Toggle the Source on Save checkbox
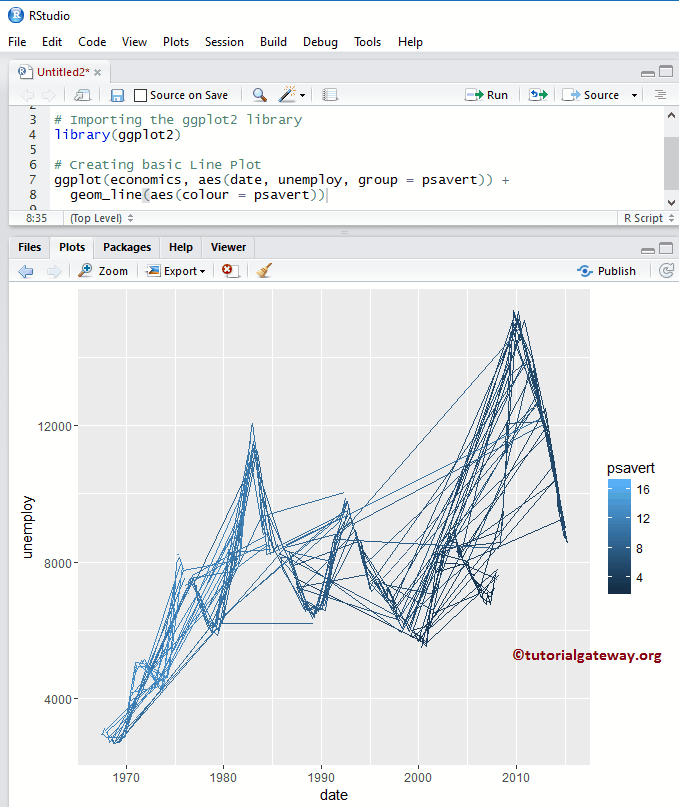 coord(140,95)
